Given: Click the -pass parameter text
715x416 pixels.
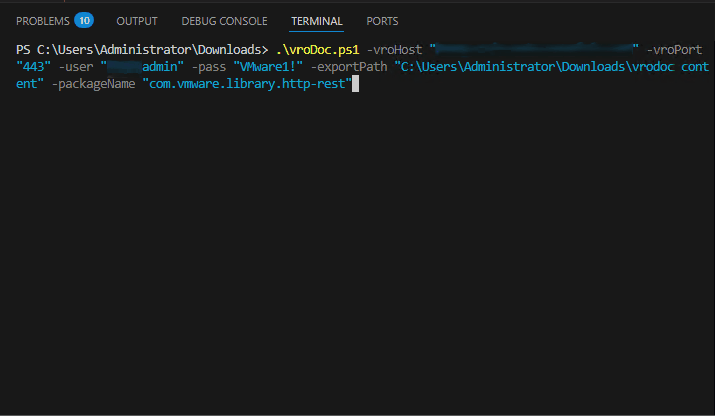Looking at the screenshot, I should click(209, 67).
